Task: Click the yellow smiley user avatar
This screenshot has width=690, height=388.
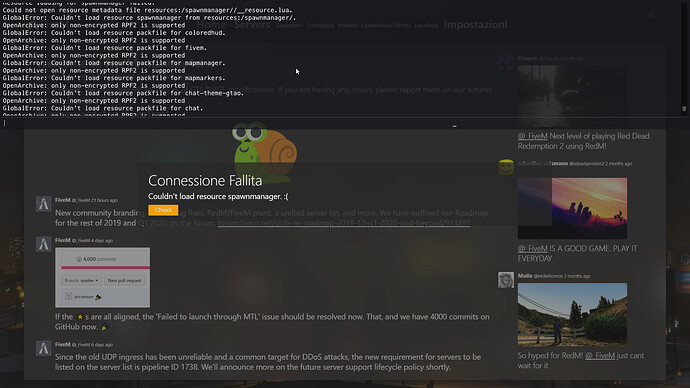Action: click(506, 167)
